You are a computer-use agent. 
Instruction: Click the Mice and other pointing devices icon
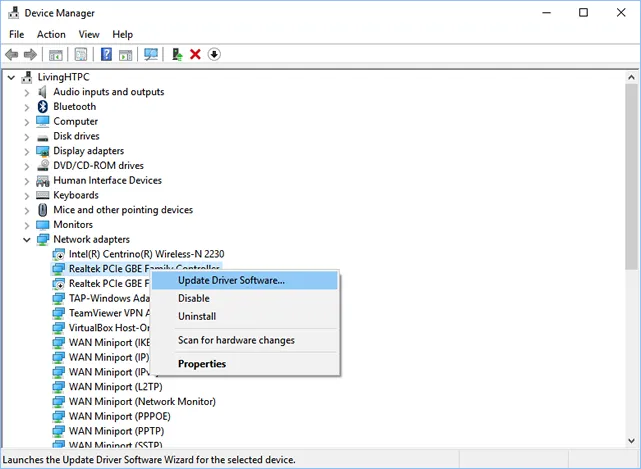(x=43, y=210)
